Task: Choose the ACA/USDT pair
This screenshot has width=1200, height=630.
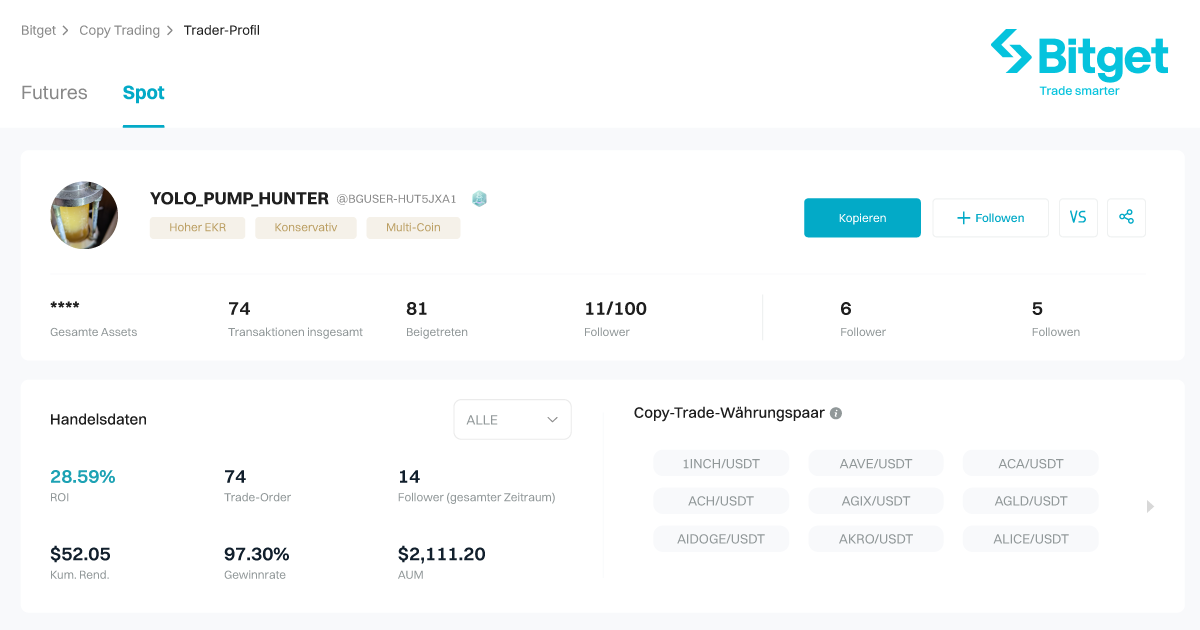Action: coord(1030,463)
